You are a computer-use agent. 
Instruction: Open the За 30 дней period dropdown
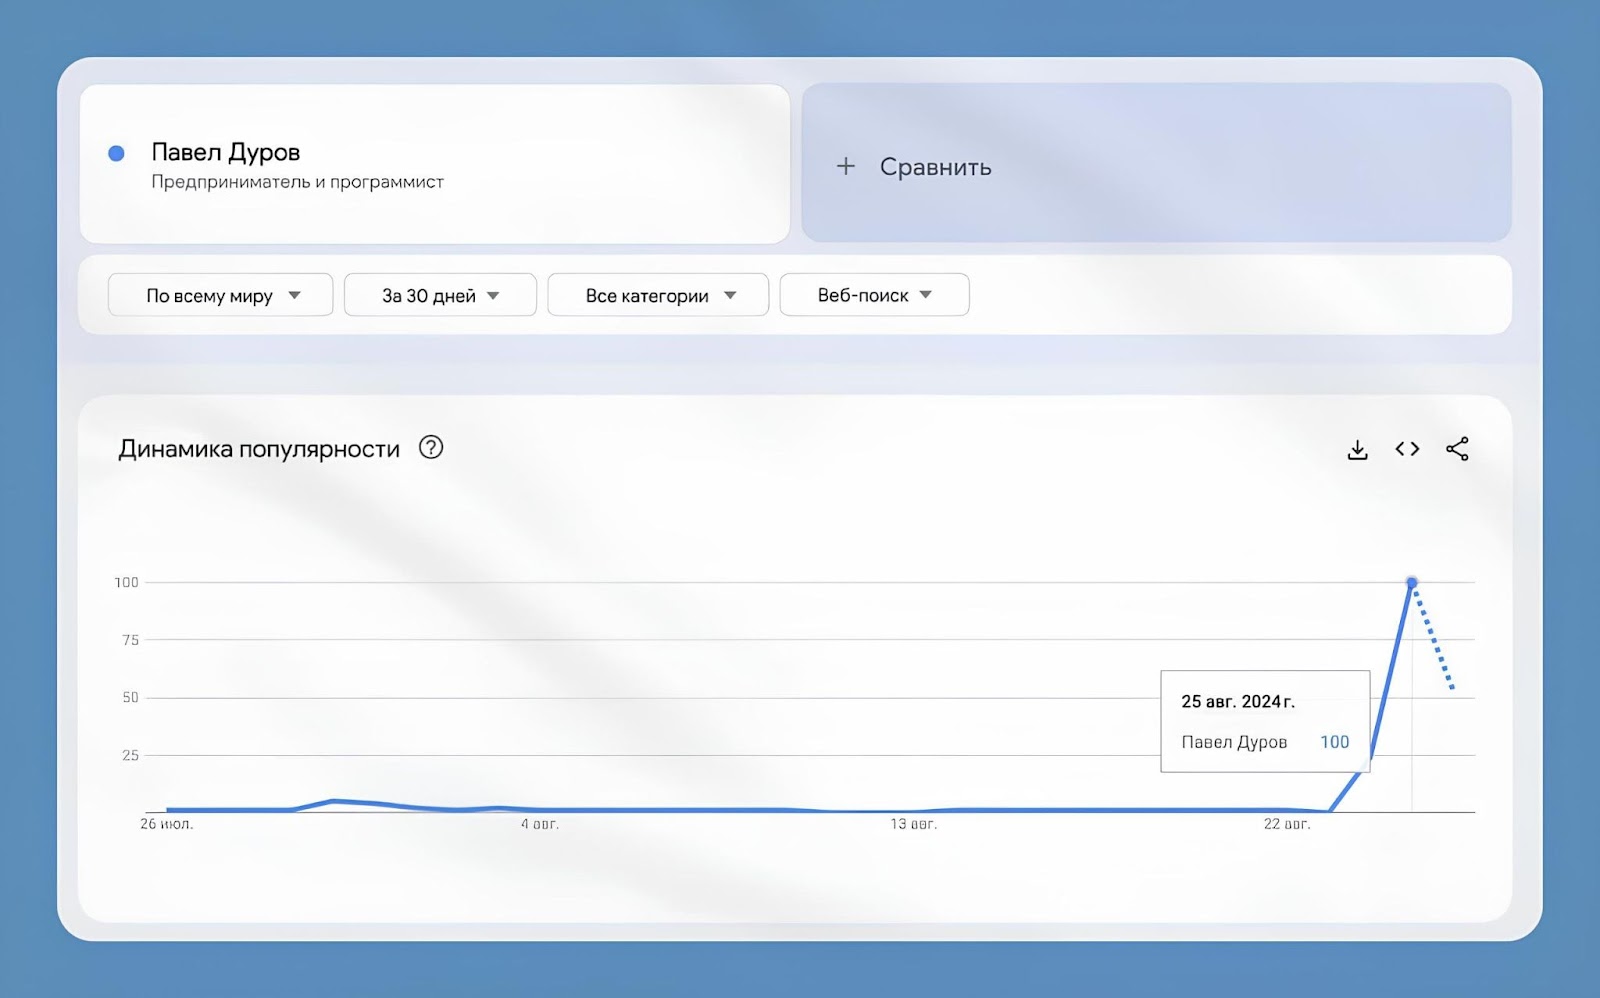(x=440, y=295)
